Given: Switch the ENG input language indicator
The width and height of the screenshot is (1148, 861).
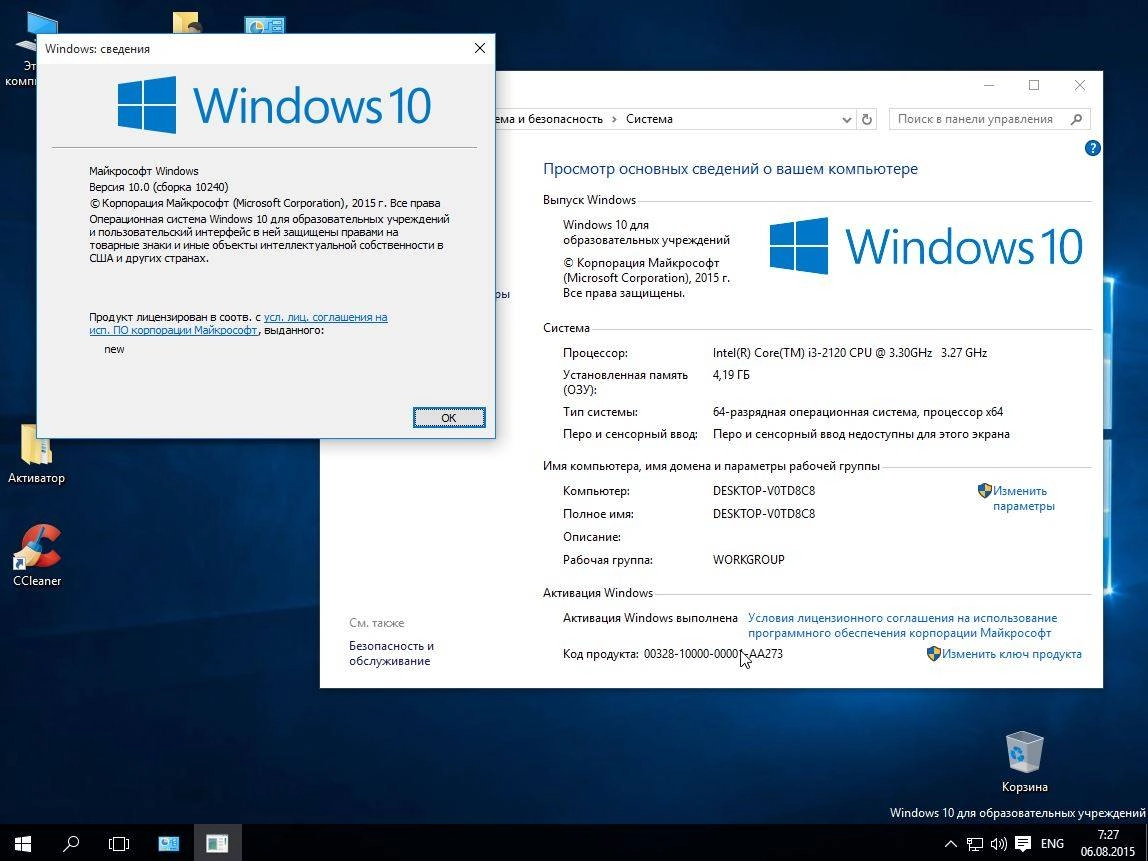Looking at the screenshot, I should click(x=1052, y=843).
